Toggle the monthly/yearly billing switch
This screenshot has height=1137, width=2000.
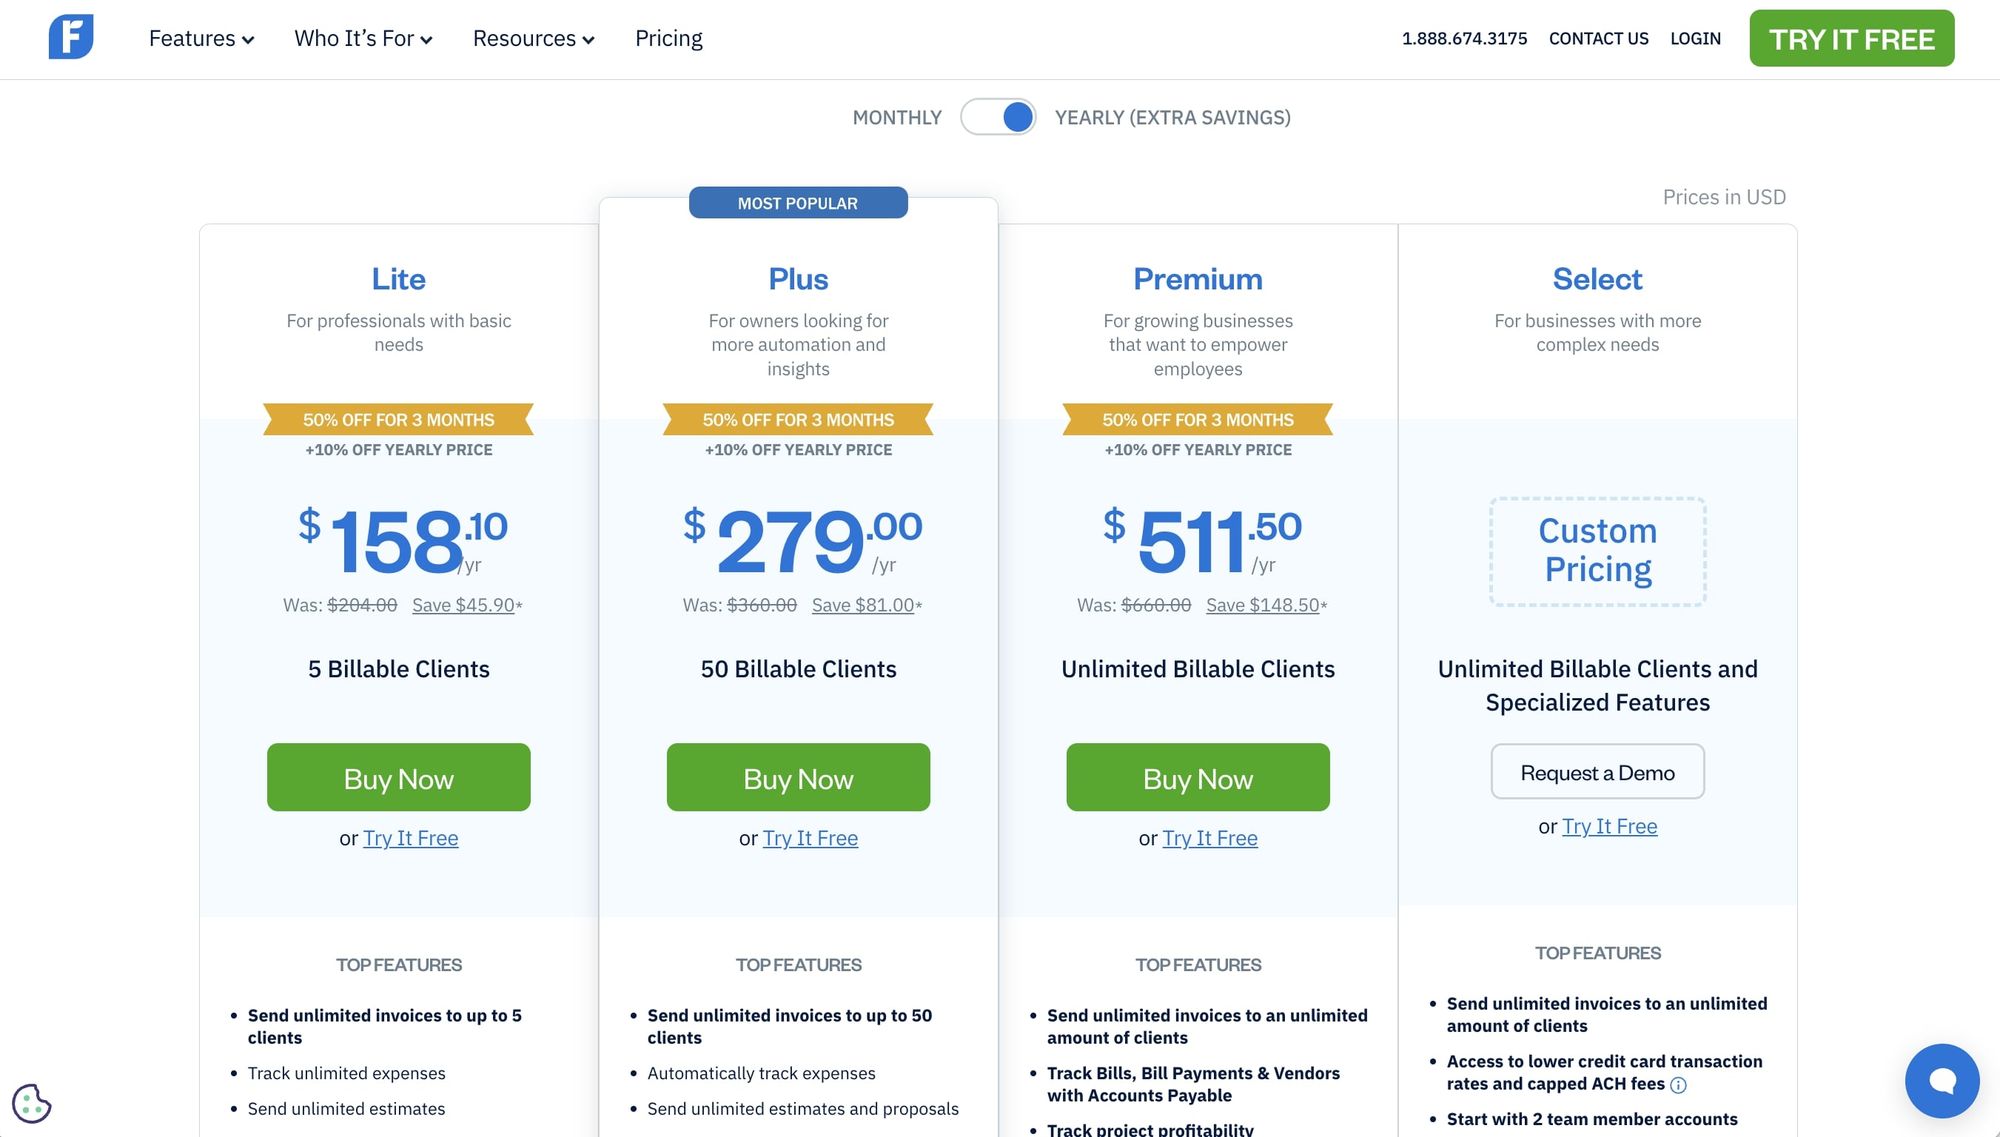pyautogui.click(x=998, y=117)
